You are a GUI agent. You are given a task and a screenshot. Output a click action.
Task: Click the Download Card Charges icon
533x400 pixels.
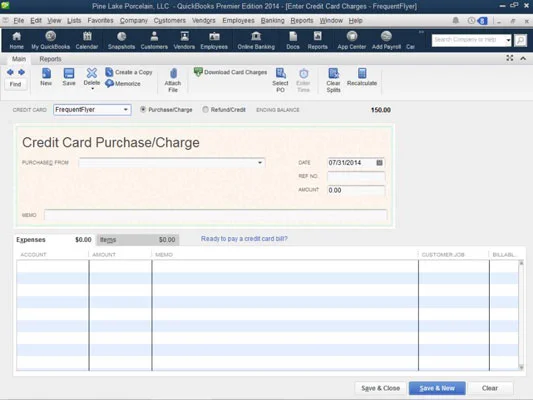coord(198,72)
